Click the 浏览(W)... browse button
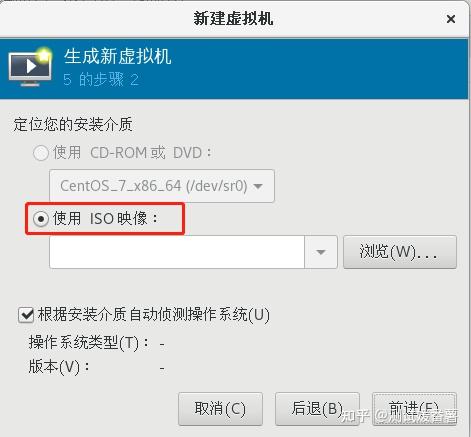Screen dimensions: 471x437 tap(400, 252)
